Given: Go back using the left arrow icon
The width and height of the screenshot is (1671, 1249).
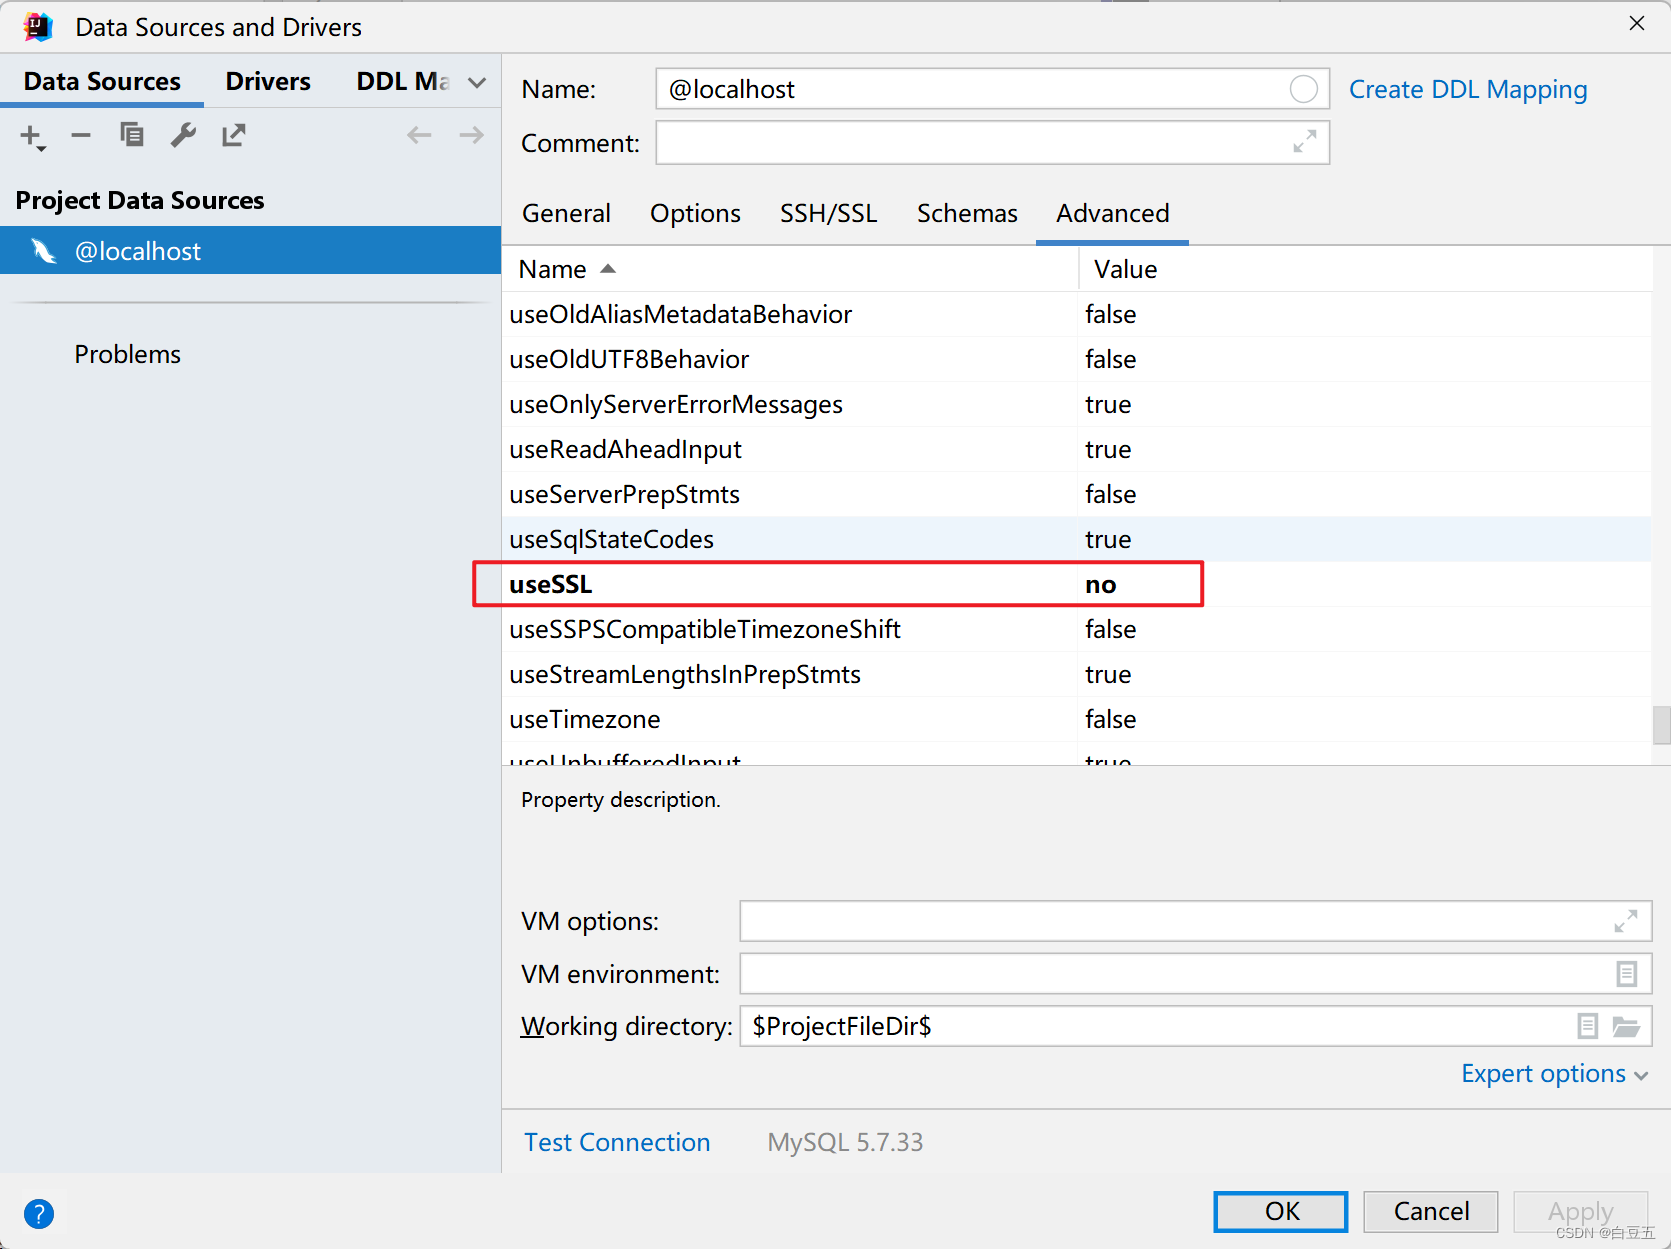Looking at the screenshot, I should (419, 135).
